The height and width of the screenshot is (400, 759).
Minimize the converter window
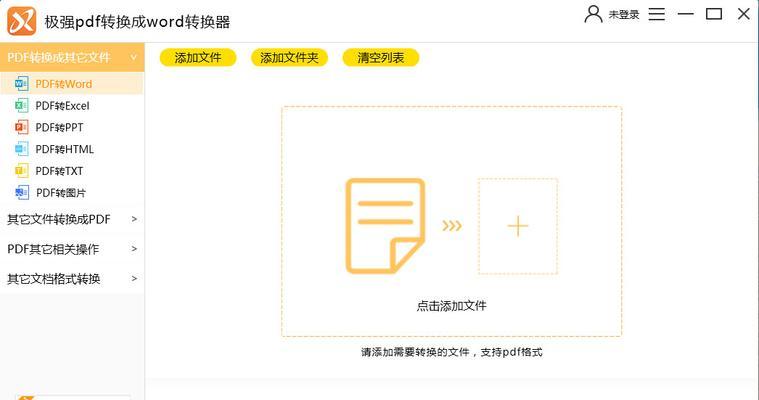coord(685,14)
